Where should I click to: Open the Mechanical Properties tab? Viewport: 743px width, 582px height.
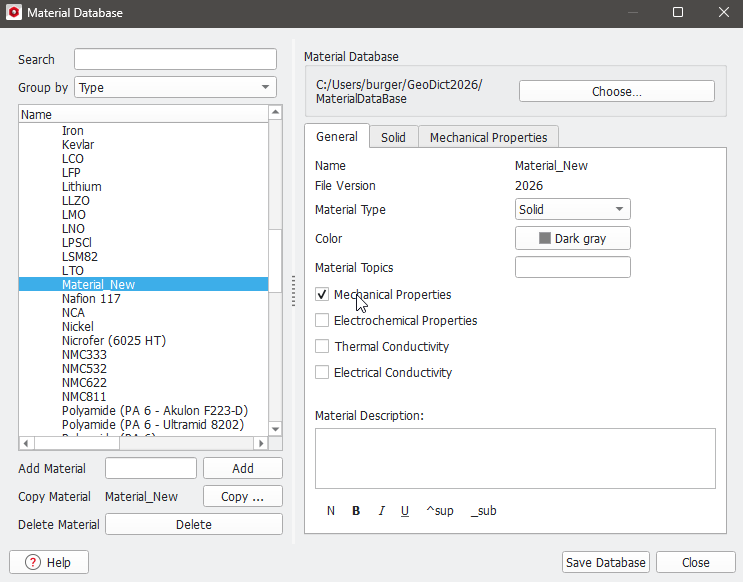[x=489, y=137]
